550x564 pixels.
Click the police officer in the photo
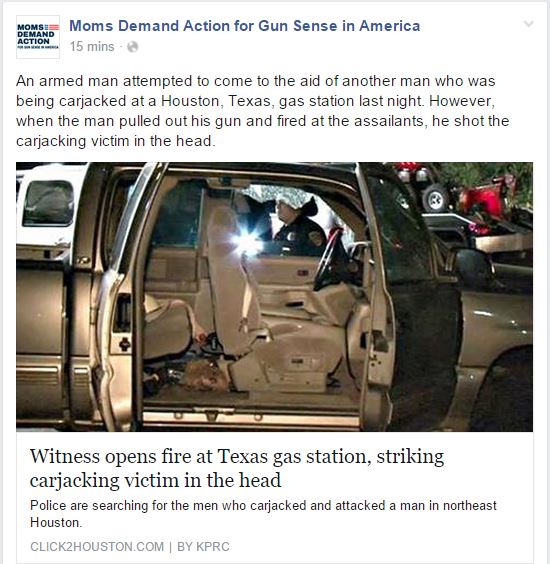click(x=299, y=227)
